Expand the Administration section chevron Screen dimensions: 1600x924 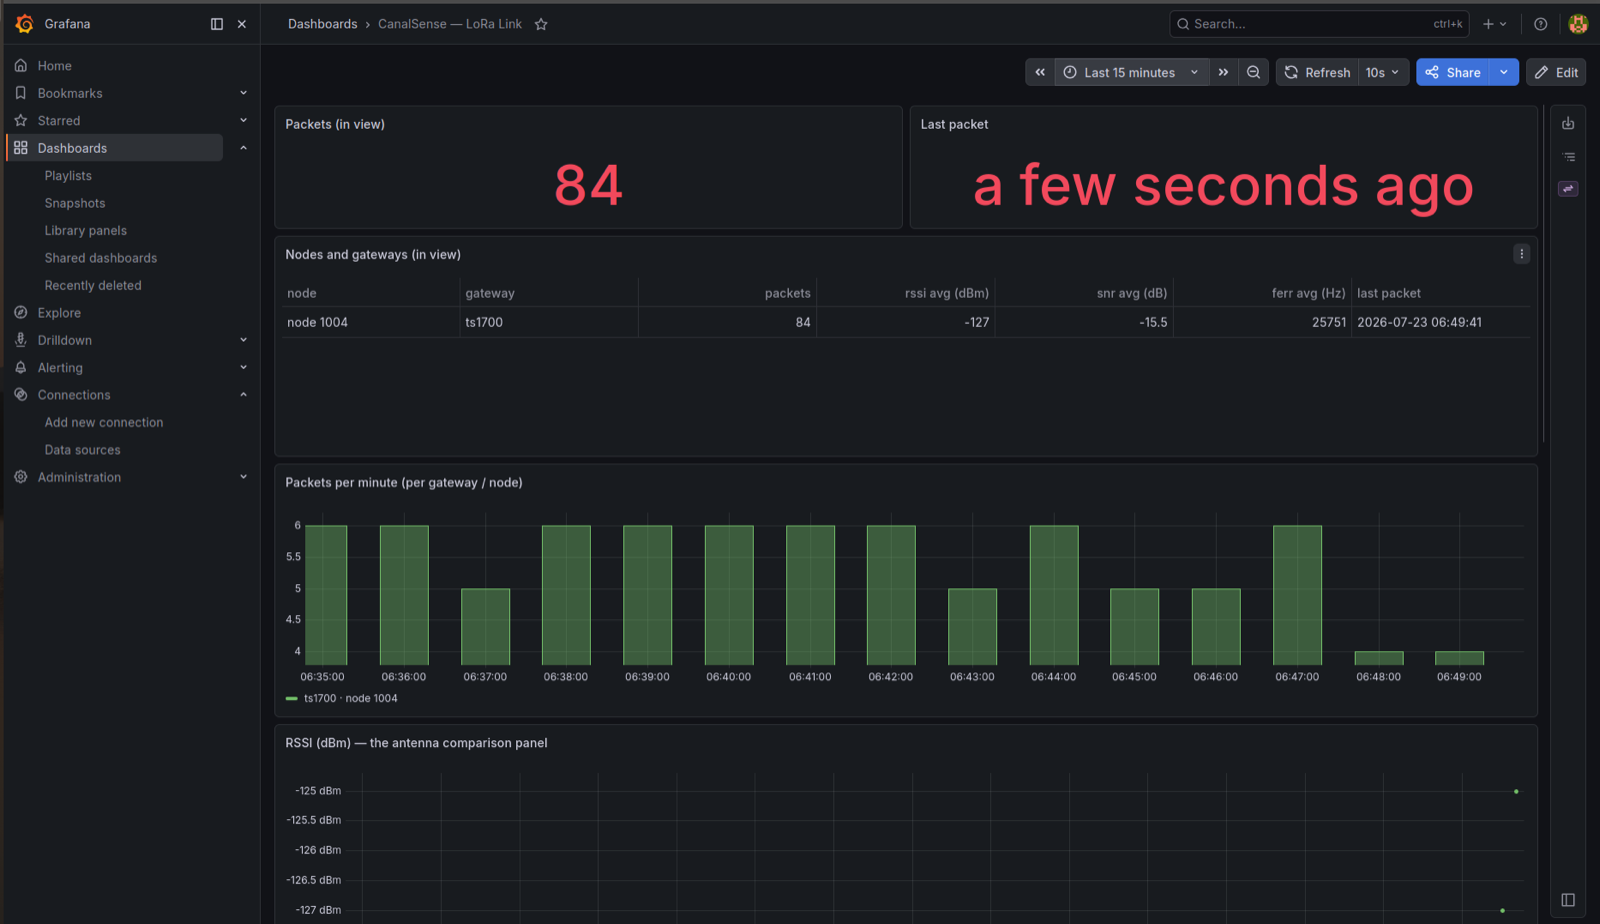click(x=243, y=478)
